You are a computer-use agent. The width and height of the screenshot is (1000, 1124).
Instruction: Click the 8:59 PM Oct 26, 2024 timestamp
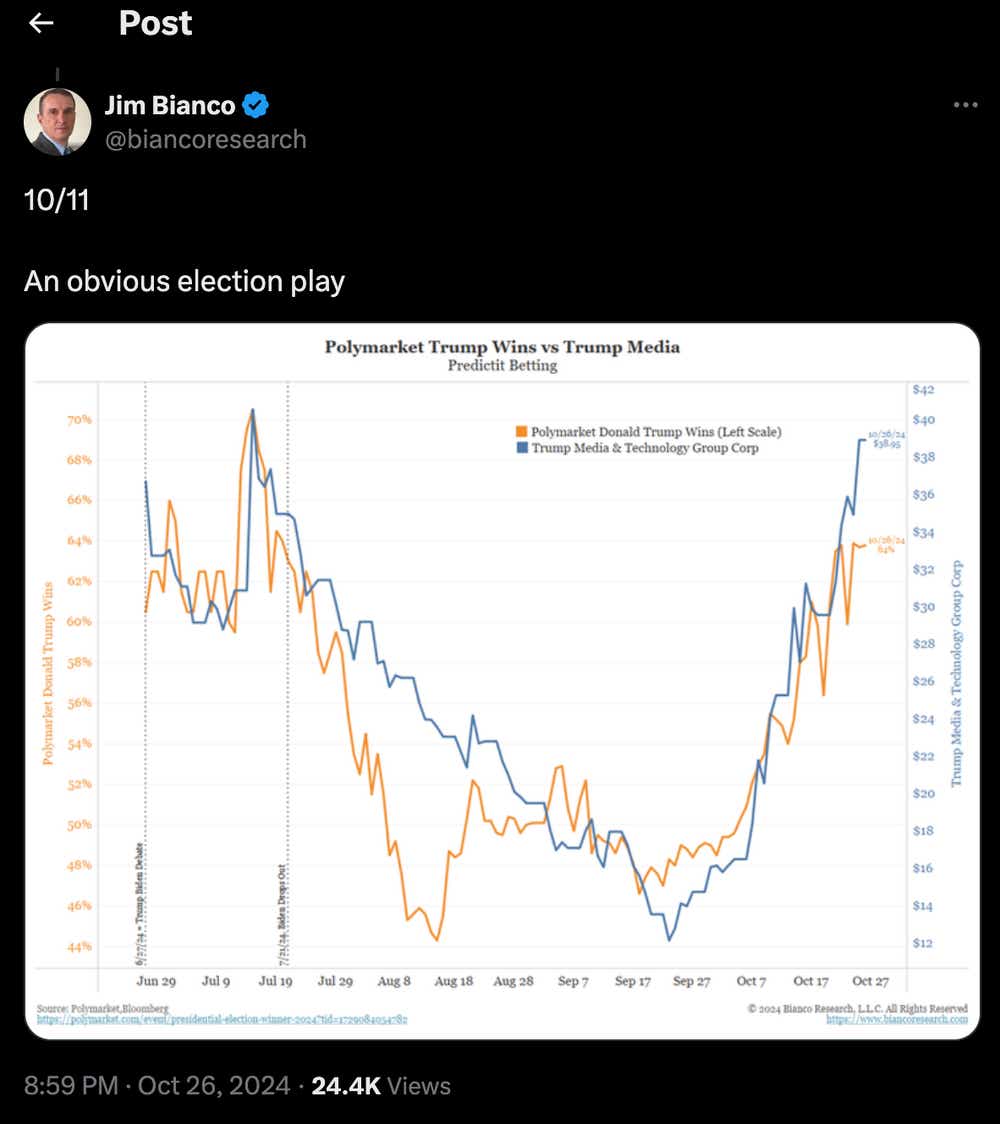(157, 1086)
